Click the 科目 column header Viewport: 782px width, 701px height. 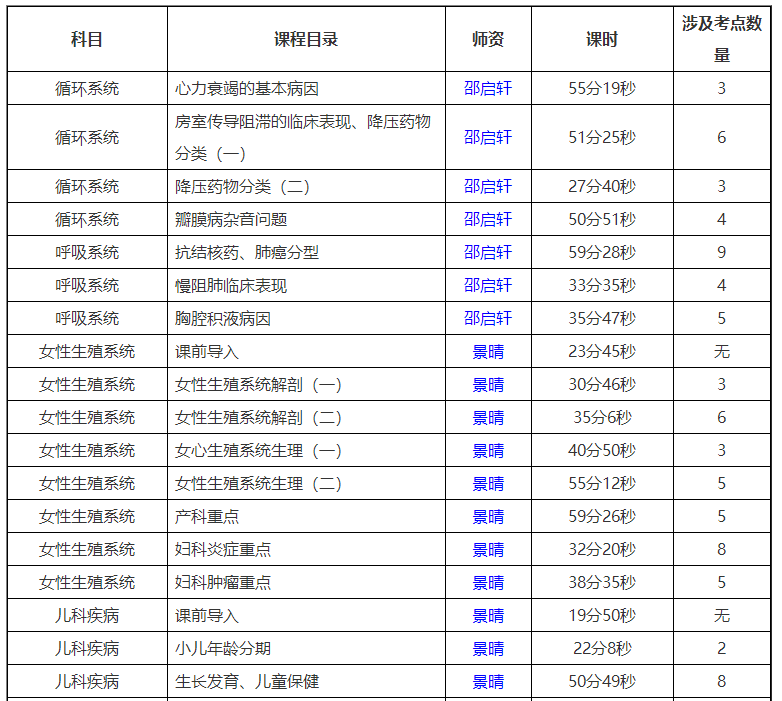(x=87, y=40)
